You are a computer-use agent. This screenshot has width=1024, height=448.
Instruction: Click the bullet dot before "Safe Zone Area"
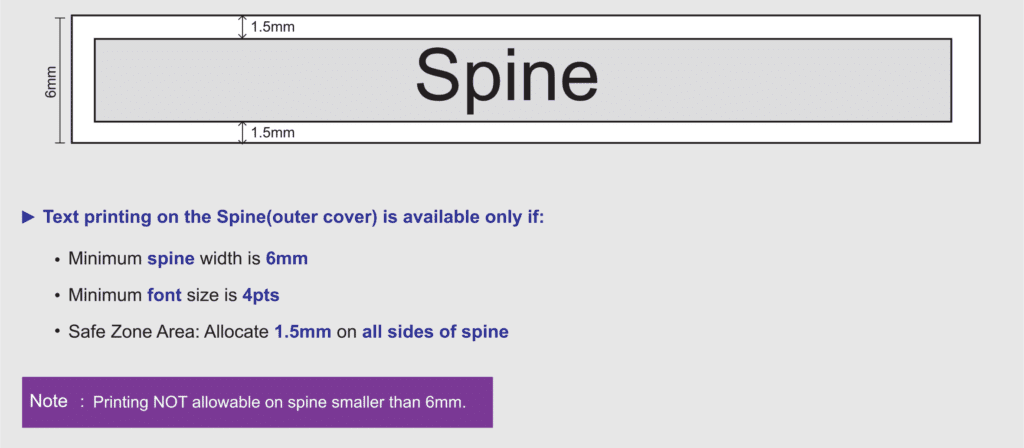[x=57, y=333]
